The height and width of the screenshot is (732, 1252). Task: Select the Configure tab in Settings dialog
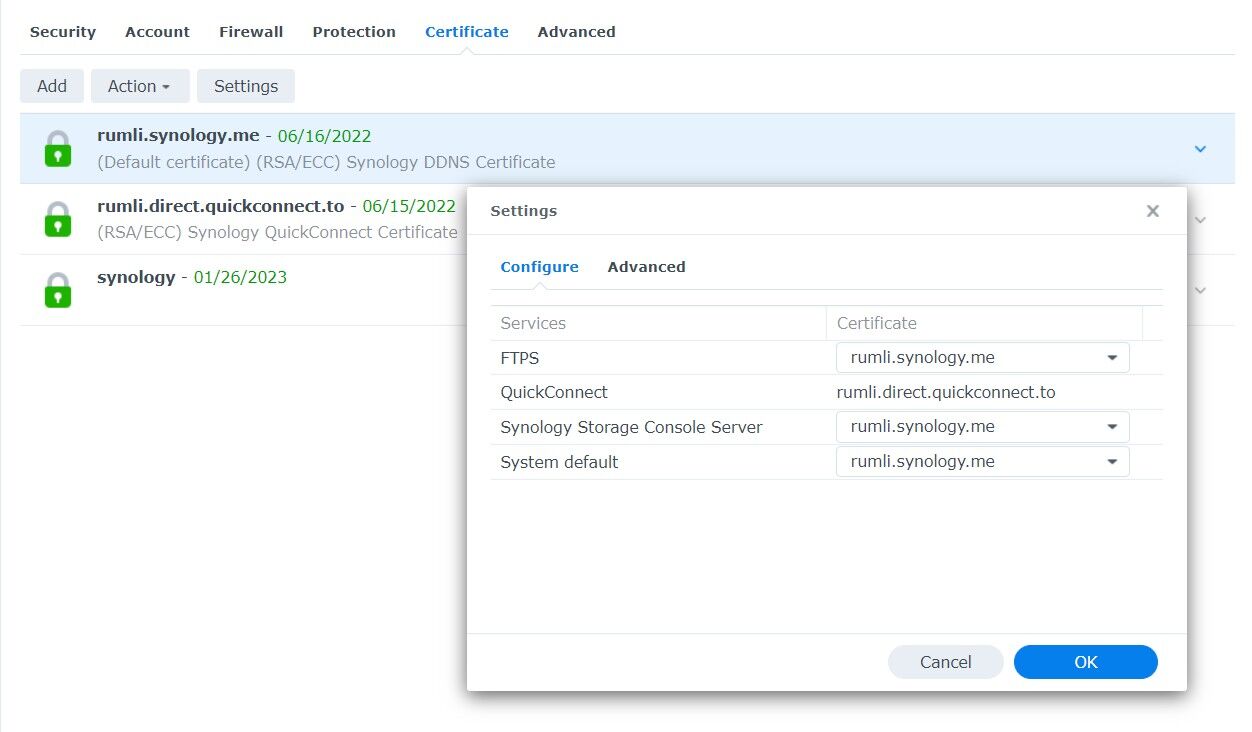[540, 267]
